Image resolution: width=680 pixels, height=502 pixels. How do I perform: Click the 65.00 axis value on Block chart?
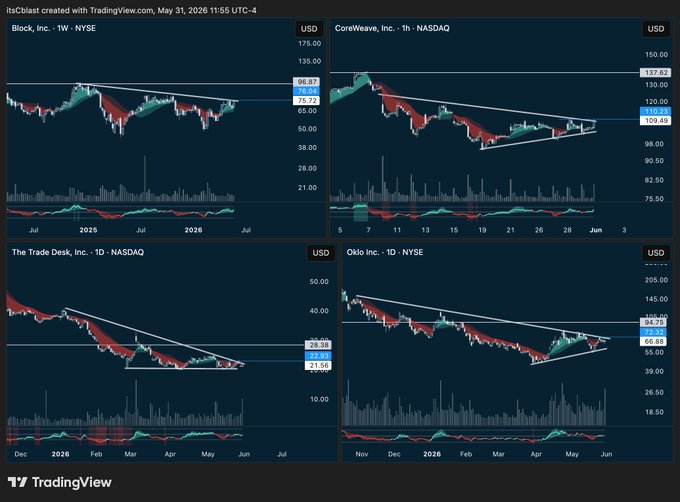(307, 111)
